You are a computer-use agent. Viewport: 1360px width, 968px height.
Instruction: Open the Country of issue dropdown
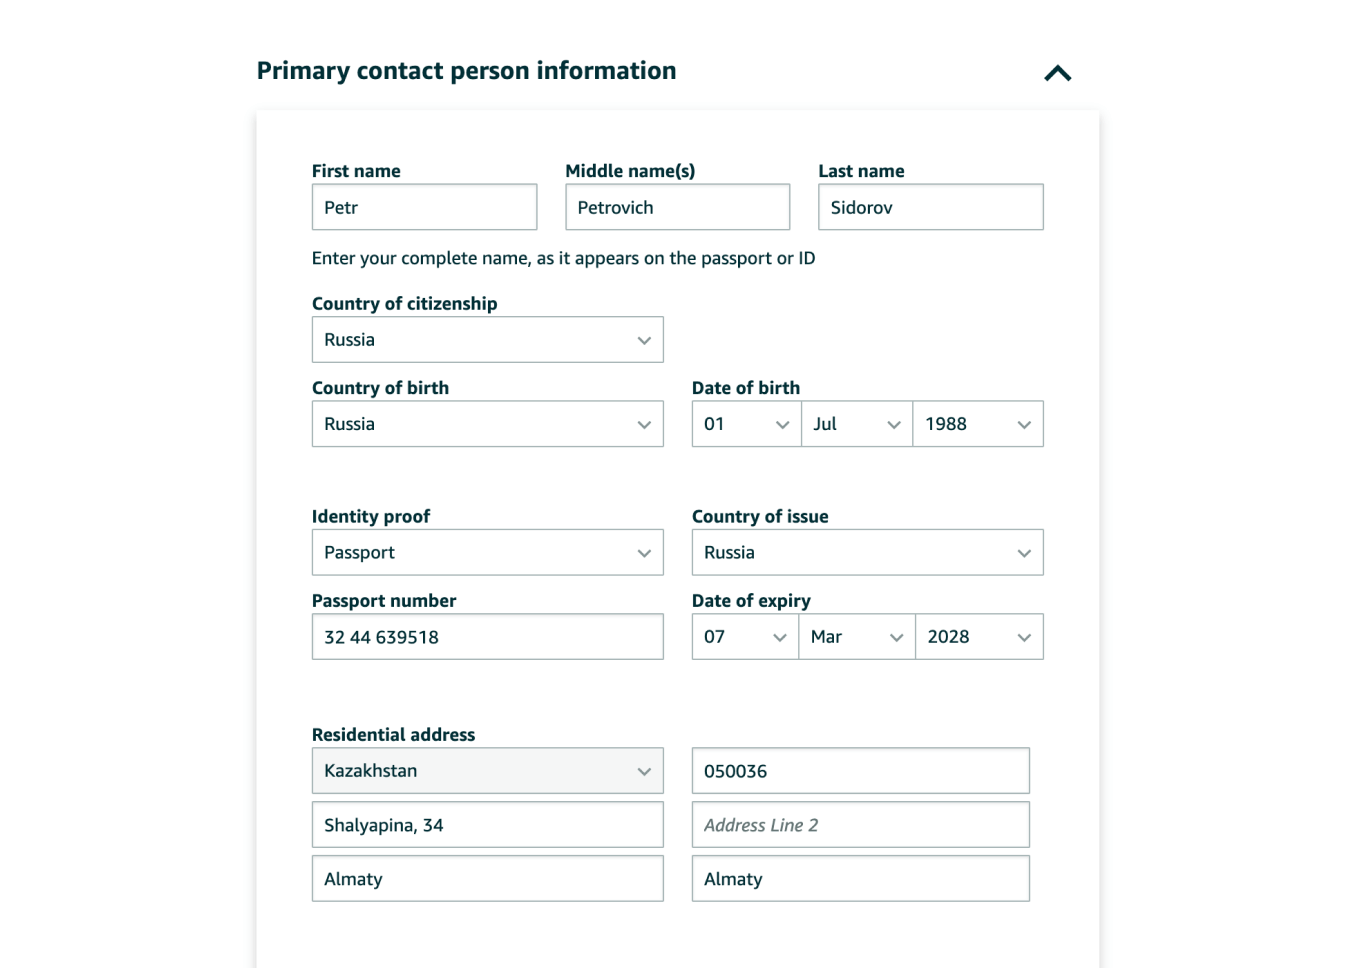pyautogui.click(x=867, y=552)
